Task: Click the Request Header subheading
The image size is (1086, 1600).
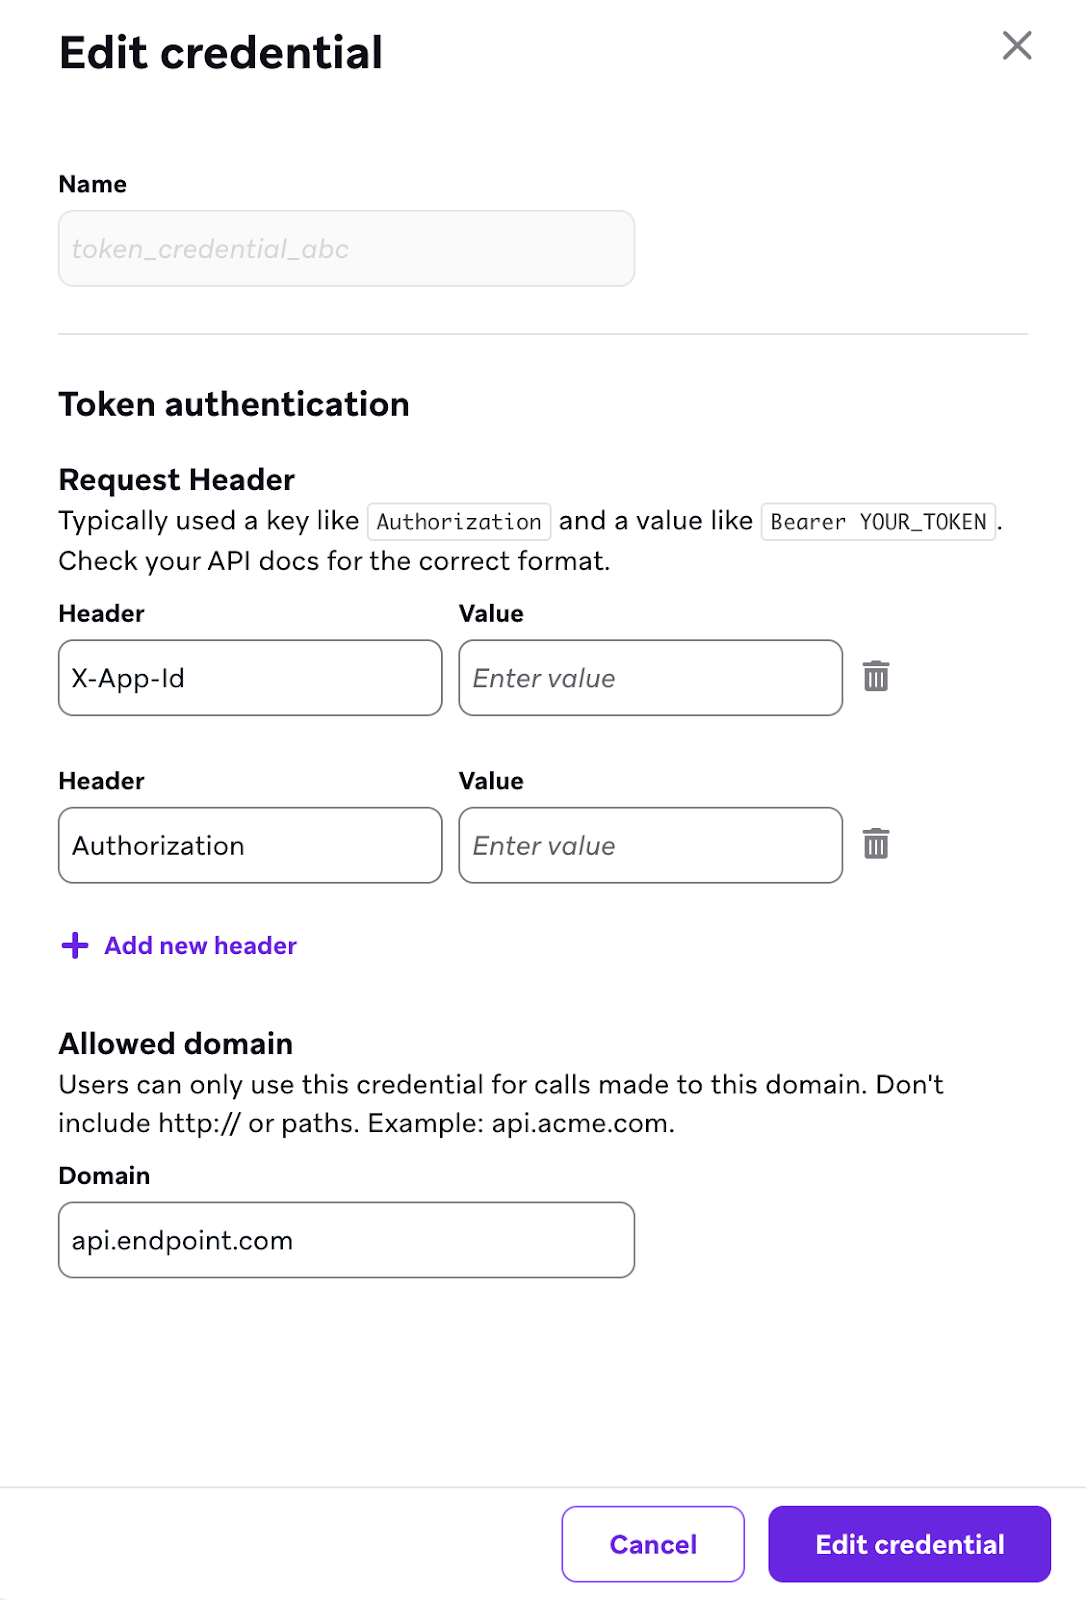Action: [x=177, y=480]
